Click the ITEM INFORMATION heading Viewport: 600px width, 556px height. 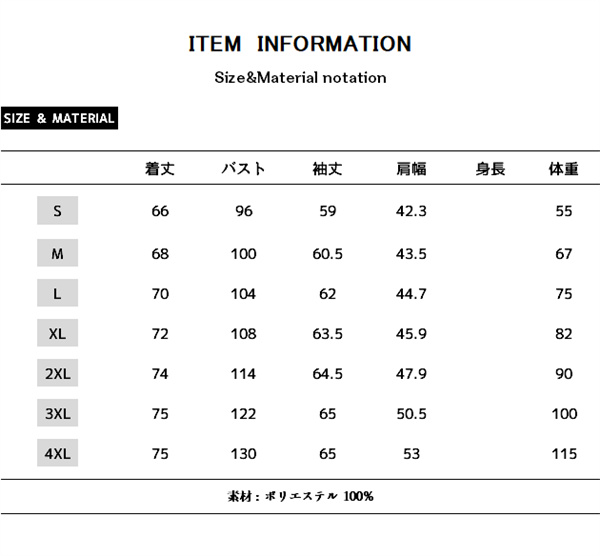300,44
